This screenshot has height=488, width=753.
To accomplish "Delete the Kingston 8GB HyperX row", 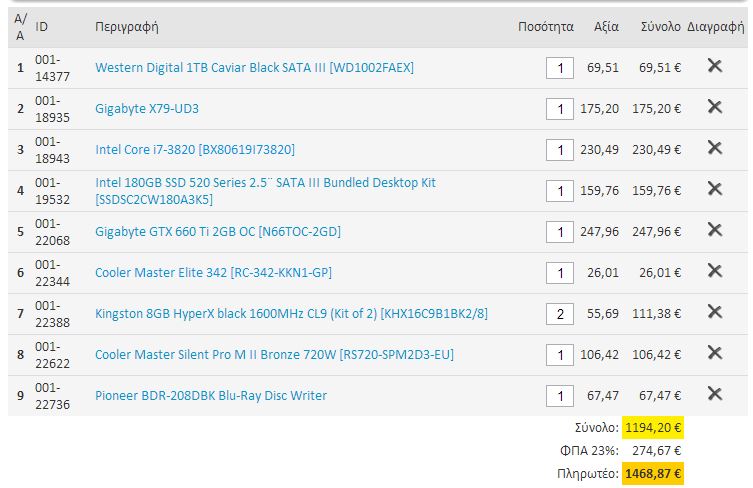I will (x=715, y=312).
